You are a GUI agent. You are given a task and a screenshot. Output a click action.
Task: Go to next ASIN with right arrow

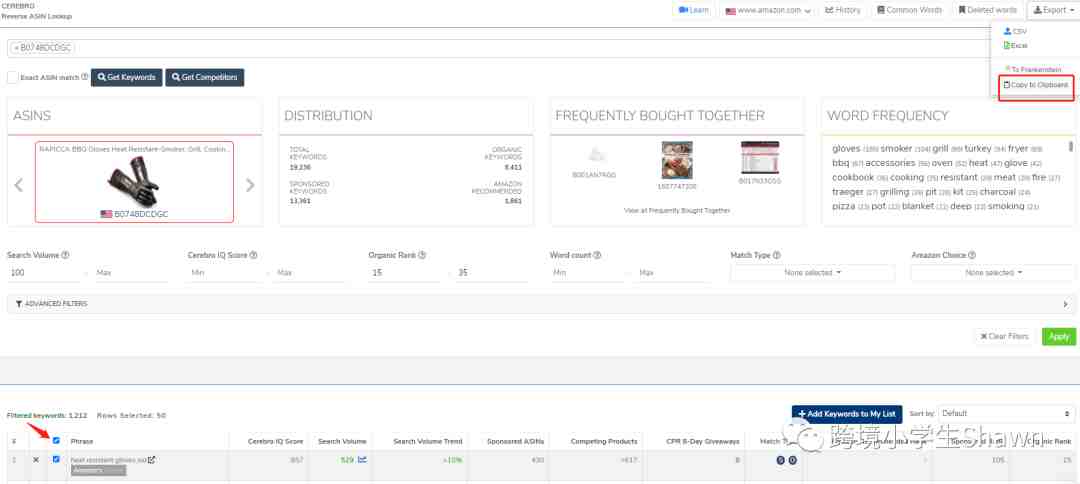[x=250, y=185]
